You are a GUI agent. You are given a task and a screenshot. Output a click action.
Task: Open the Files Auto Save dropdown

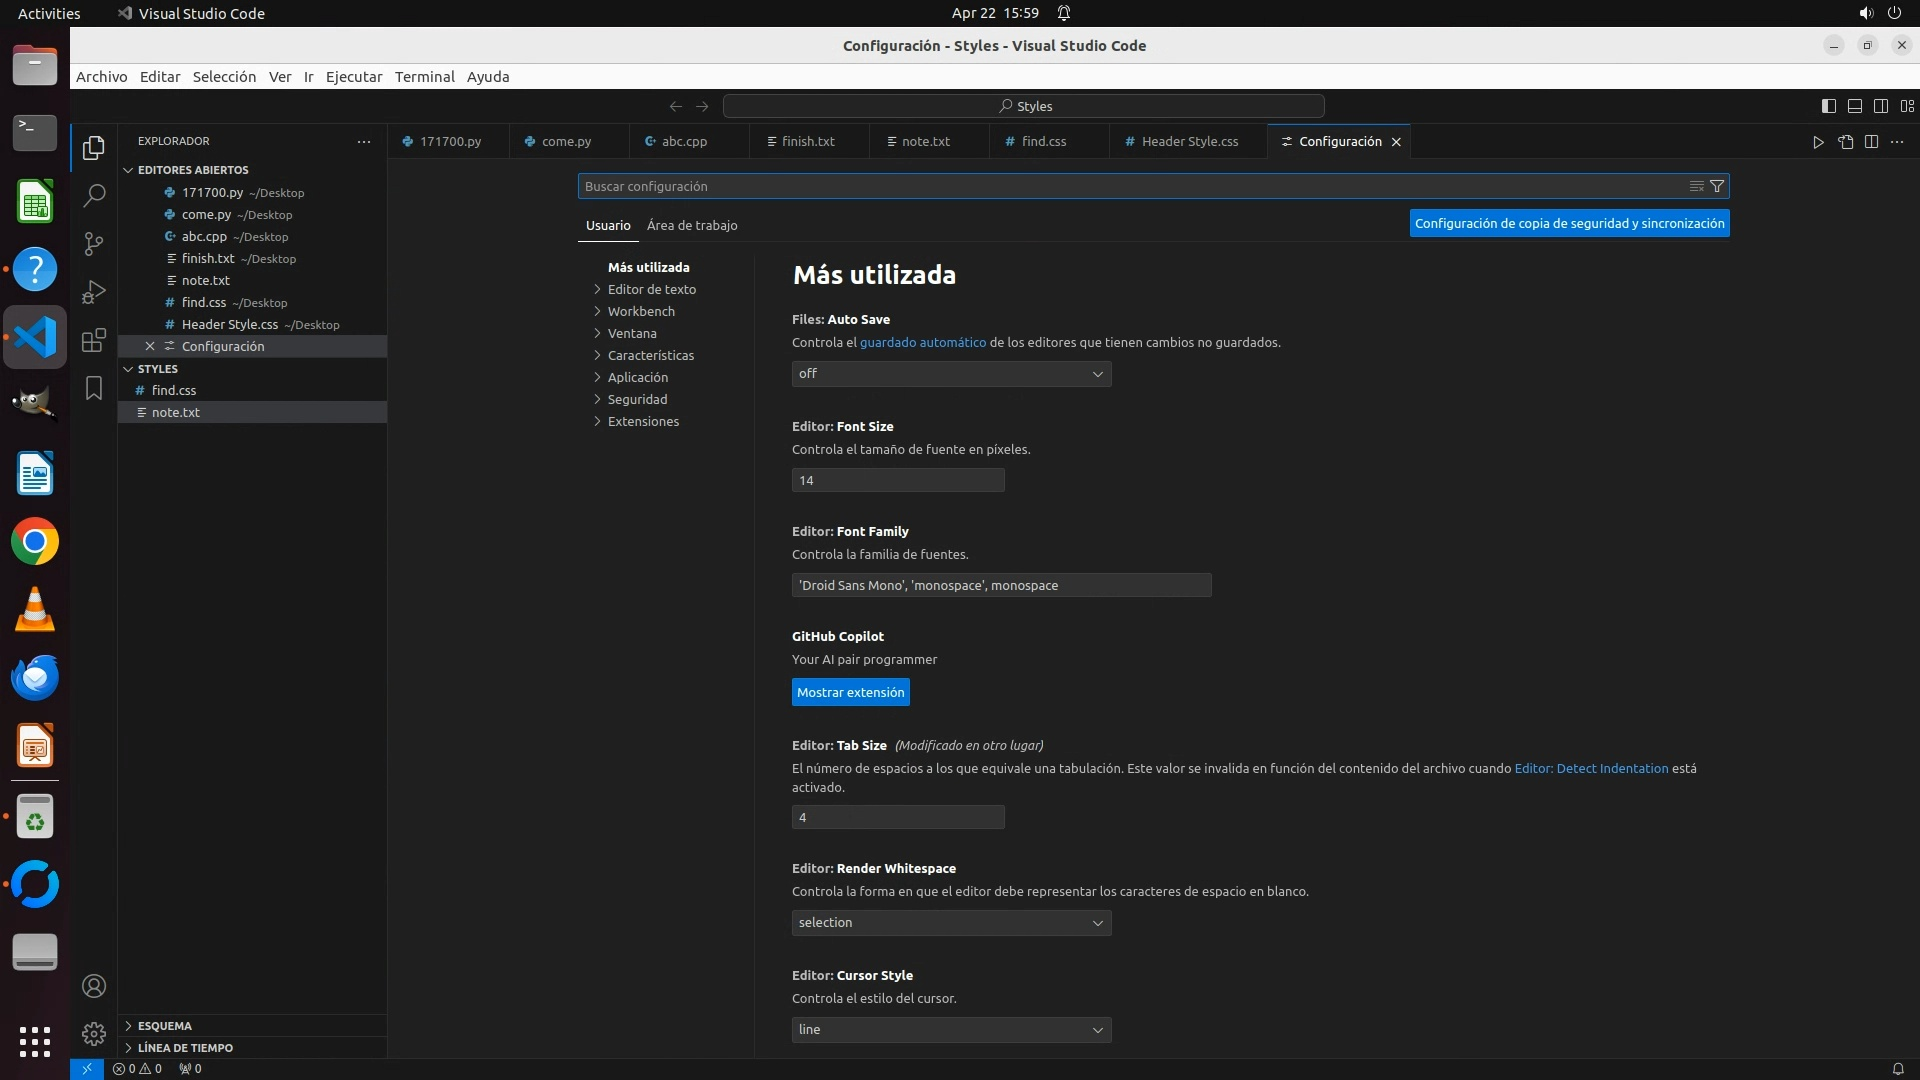951,374
